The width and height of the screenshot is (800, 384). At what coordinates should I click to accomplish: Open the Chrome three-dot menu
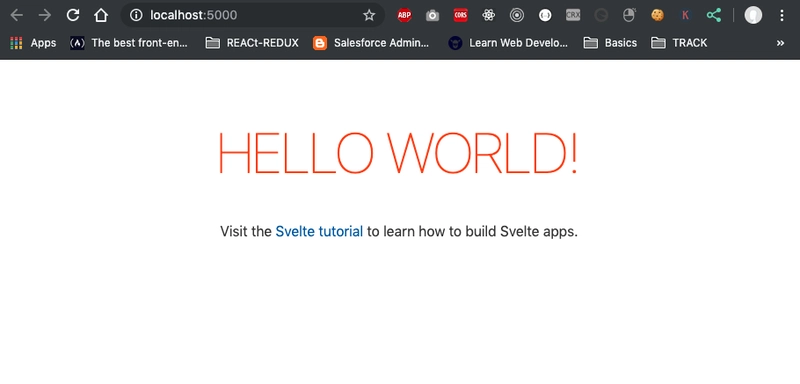coord(782,15)
